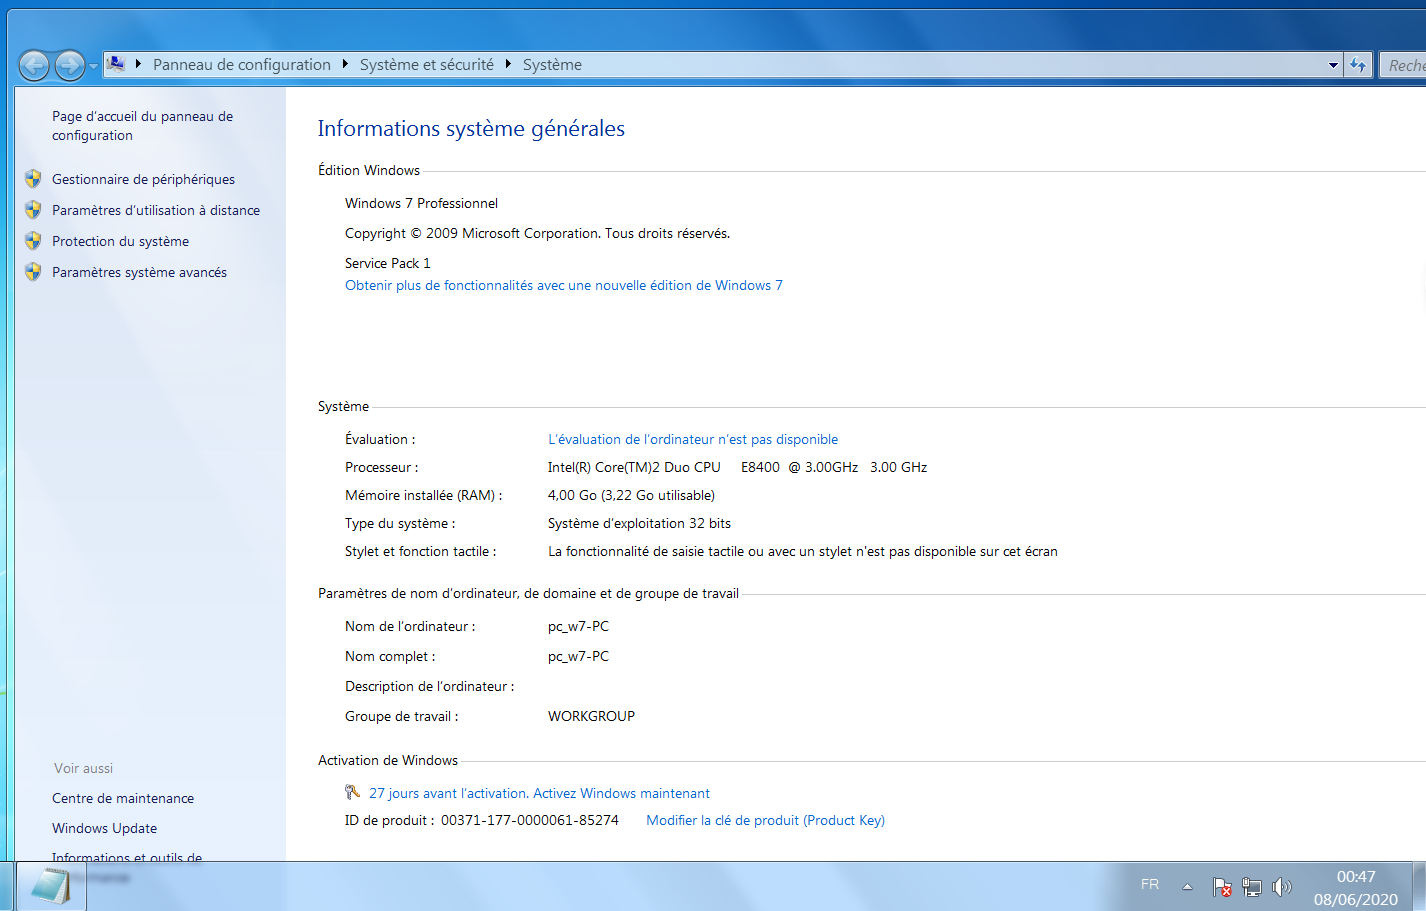Click L'évaluation de l'ordinateur n'est pas disponible
The width and height of the screenshot is (1426, 911).
693,439
